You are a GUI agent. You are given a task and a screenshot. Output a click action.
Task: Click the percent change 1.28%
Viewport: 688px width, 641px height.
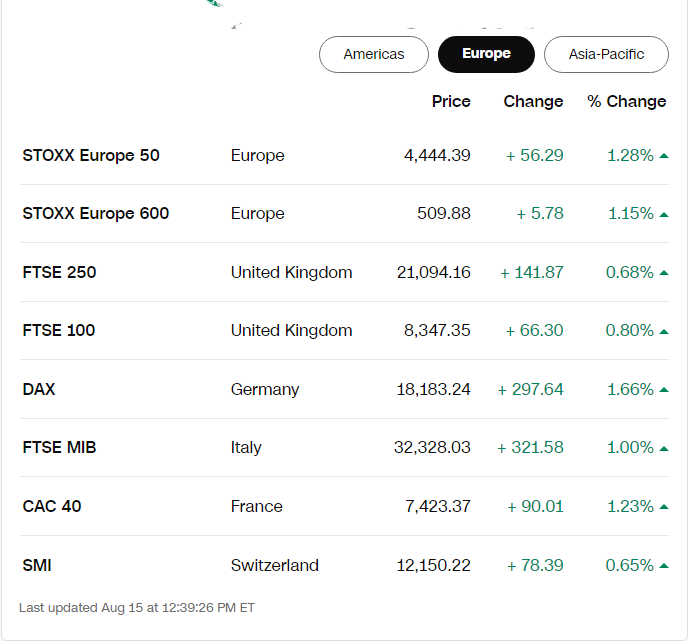pos(631,155)
